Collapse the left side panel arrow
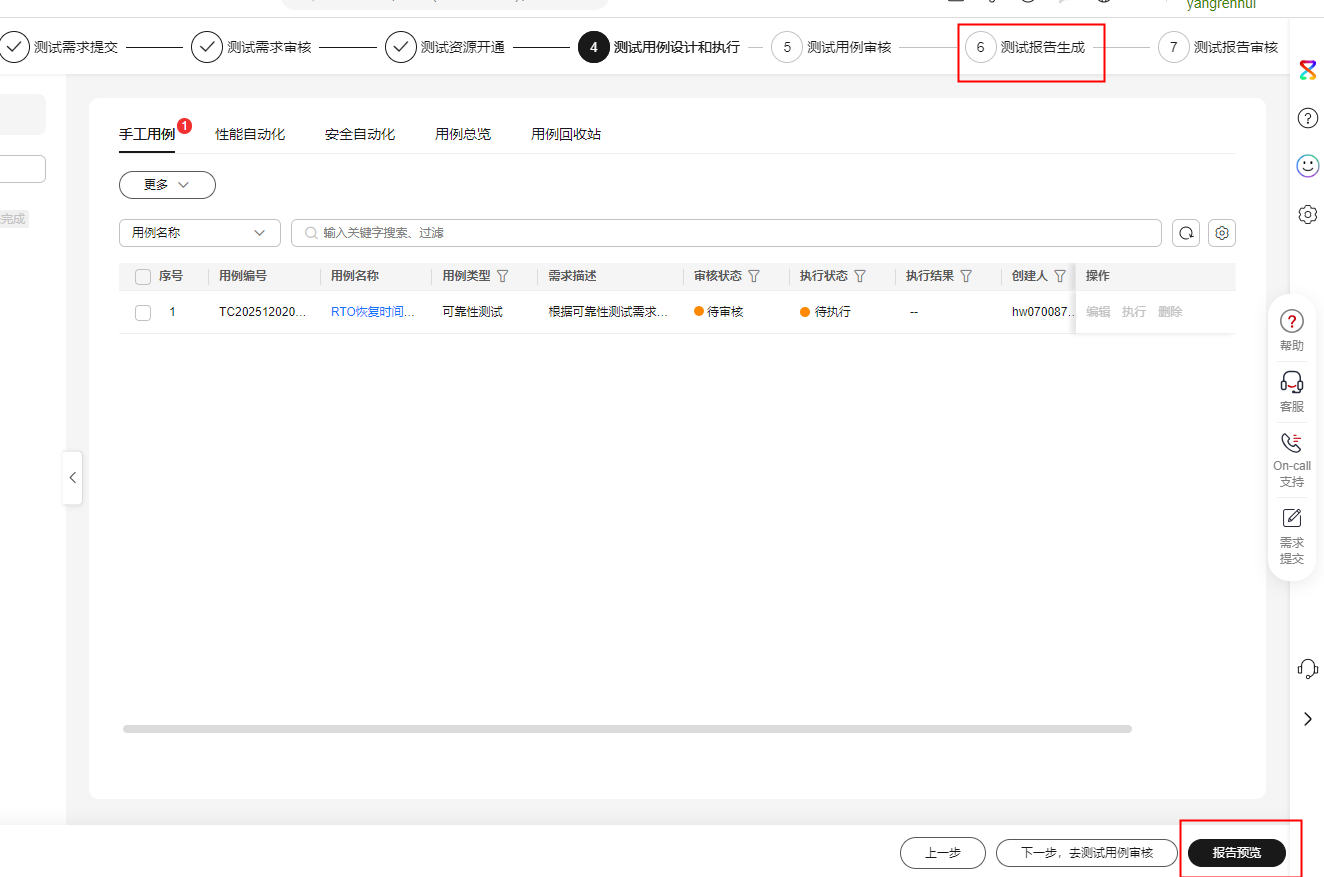Image resolution: width=1324 pixels, height=877 pixels. (x=72, y=478)
